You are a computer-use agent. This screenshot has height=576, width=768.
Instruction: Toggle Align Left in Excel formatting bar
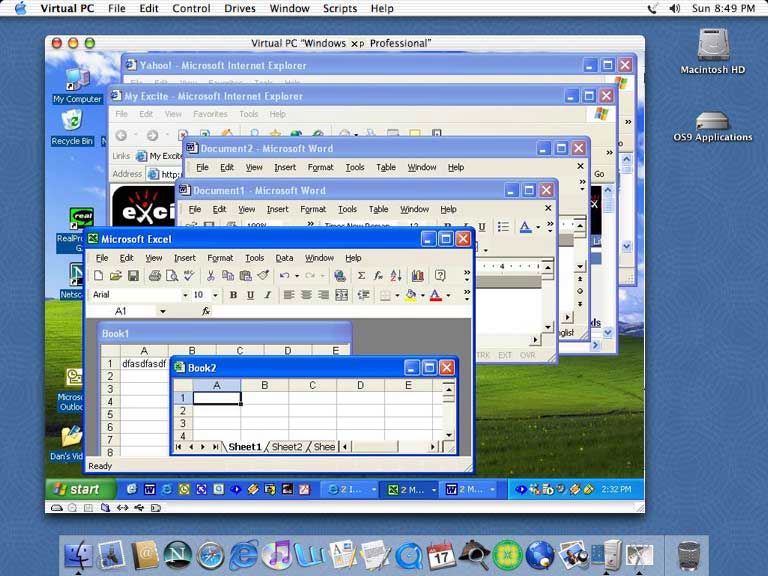[x=289, y=295]
